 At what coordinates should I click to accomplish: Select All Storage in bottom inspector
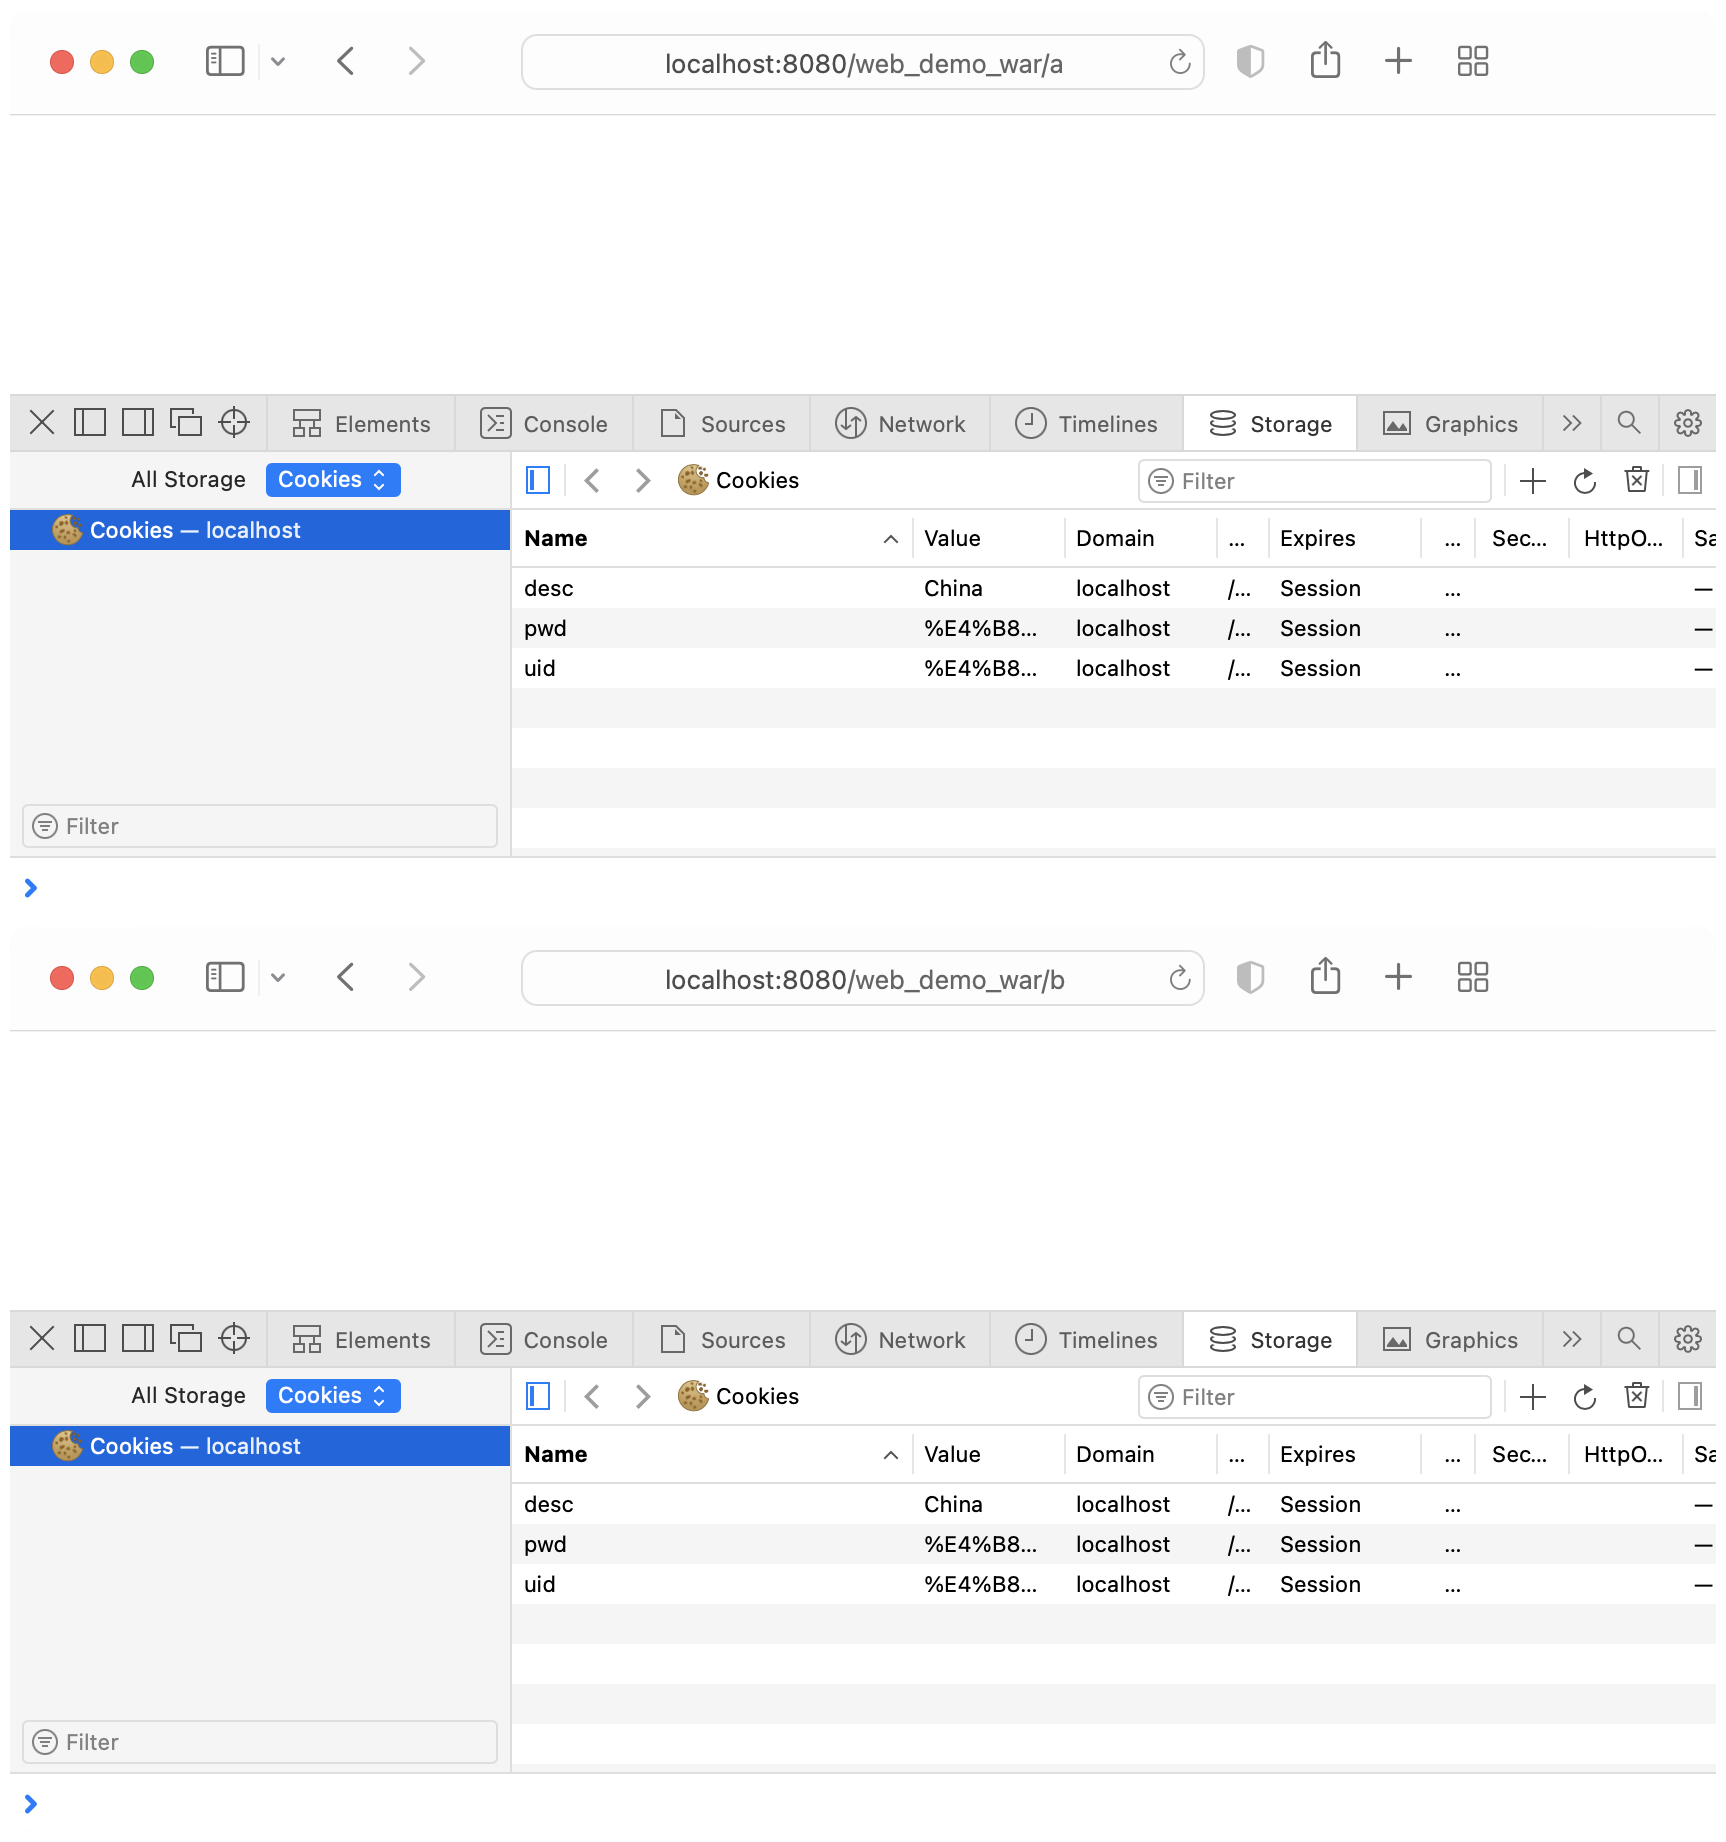pos(188,1396)
